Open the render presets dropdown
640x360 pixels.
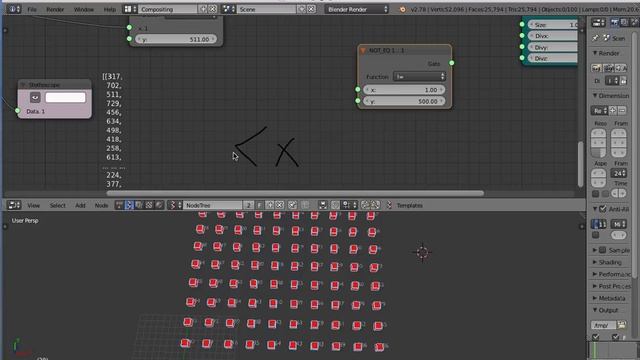[599, 111]
